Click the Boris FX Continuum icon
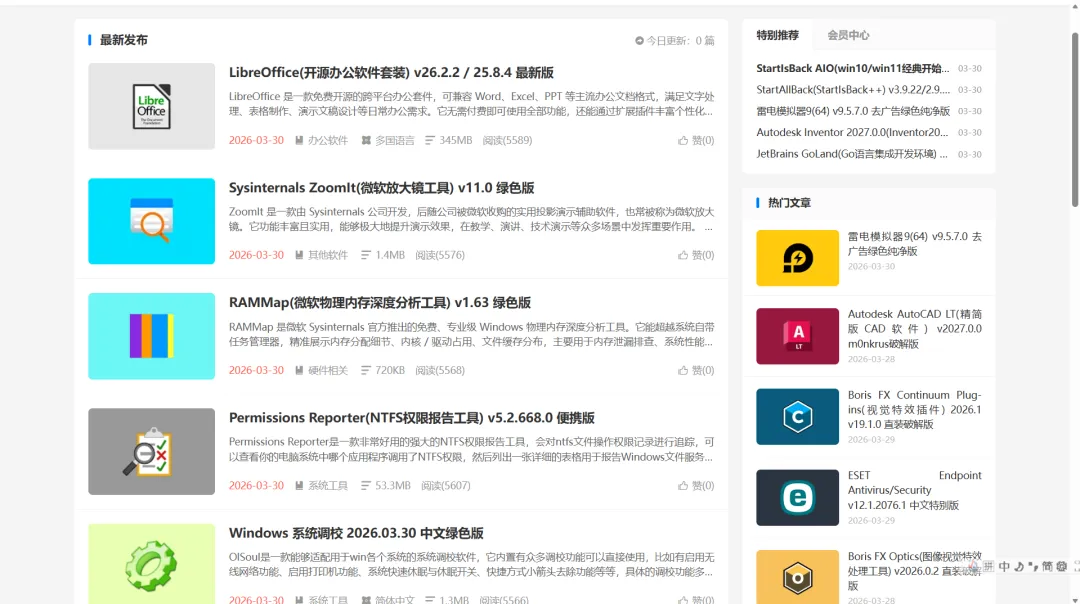This screenshot has width=1080, height=604. coord(798,417)
